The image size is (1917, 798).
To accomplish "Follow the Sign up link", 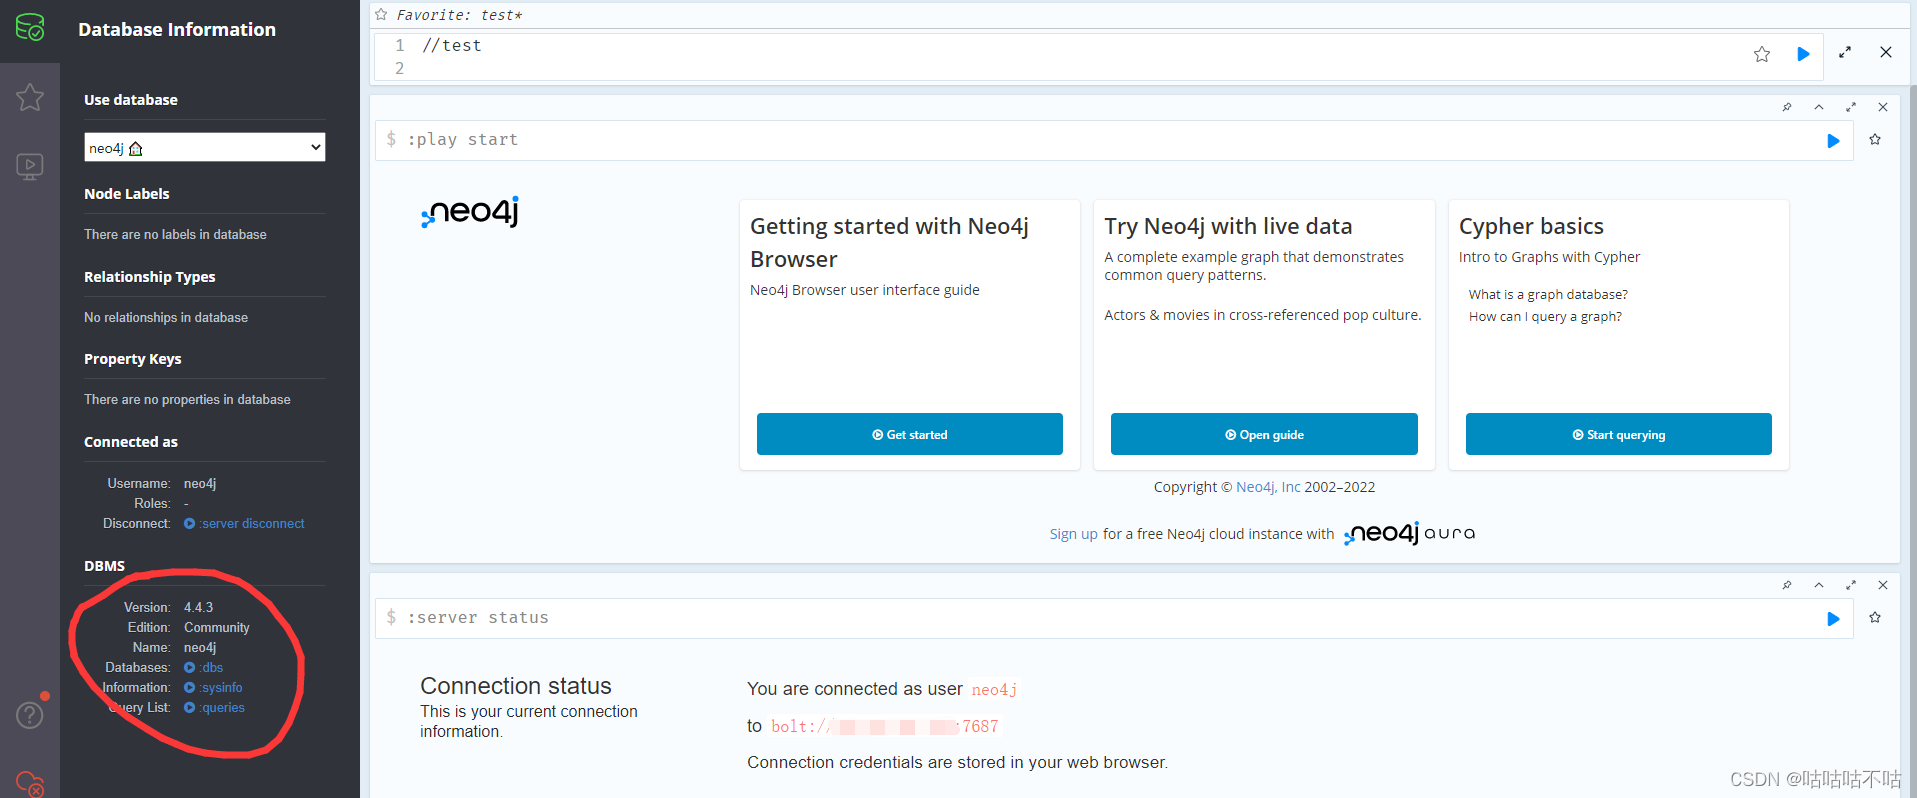I will (1073, 534).
